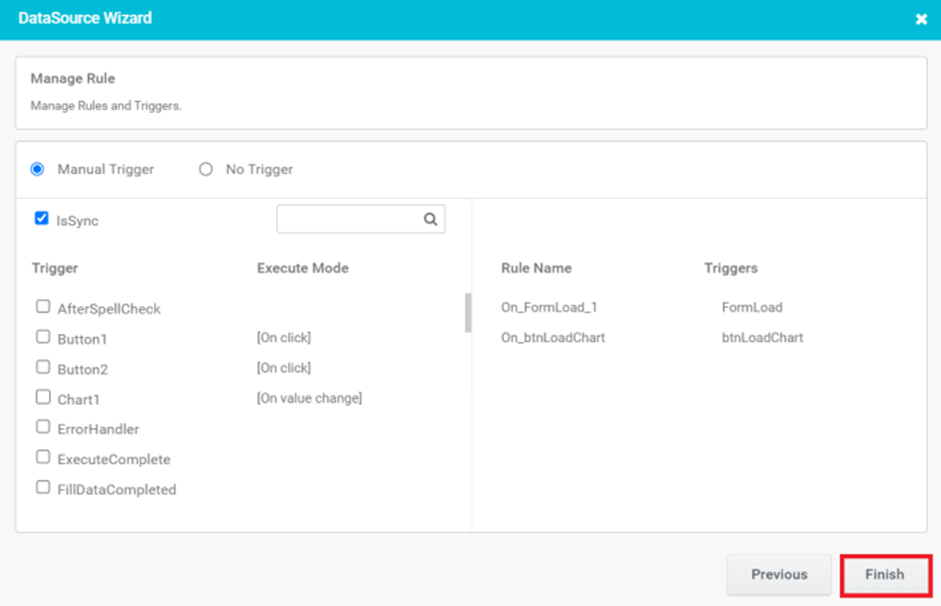The height and width of the screenshot is (606, 941).
Task: Select the On_btnLoadChart rule row
Action: [x=652, y=337]
